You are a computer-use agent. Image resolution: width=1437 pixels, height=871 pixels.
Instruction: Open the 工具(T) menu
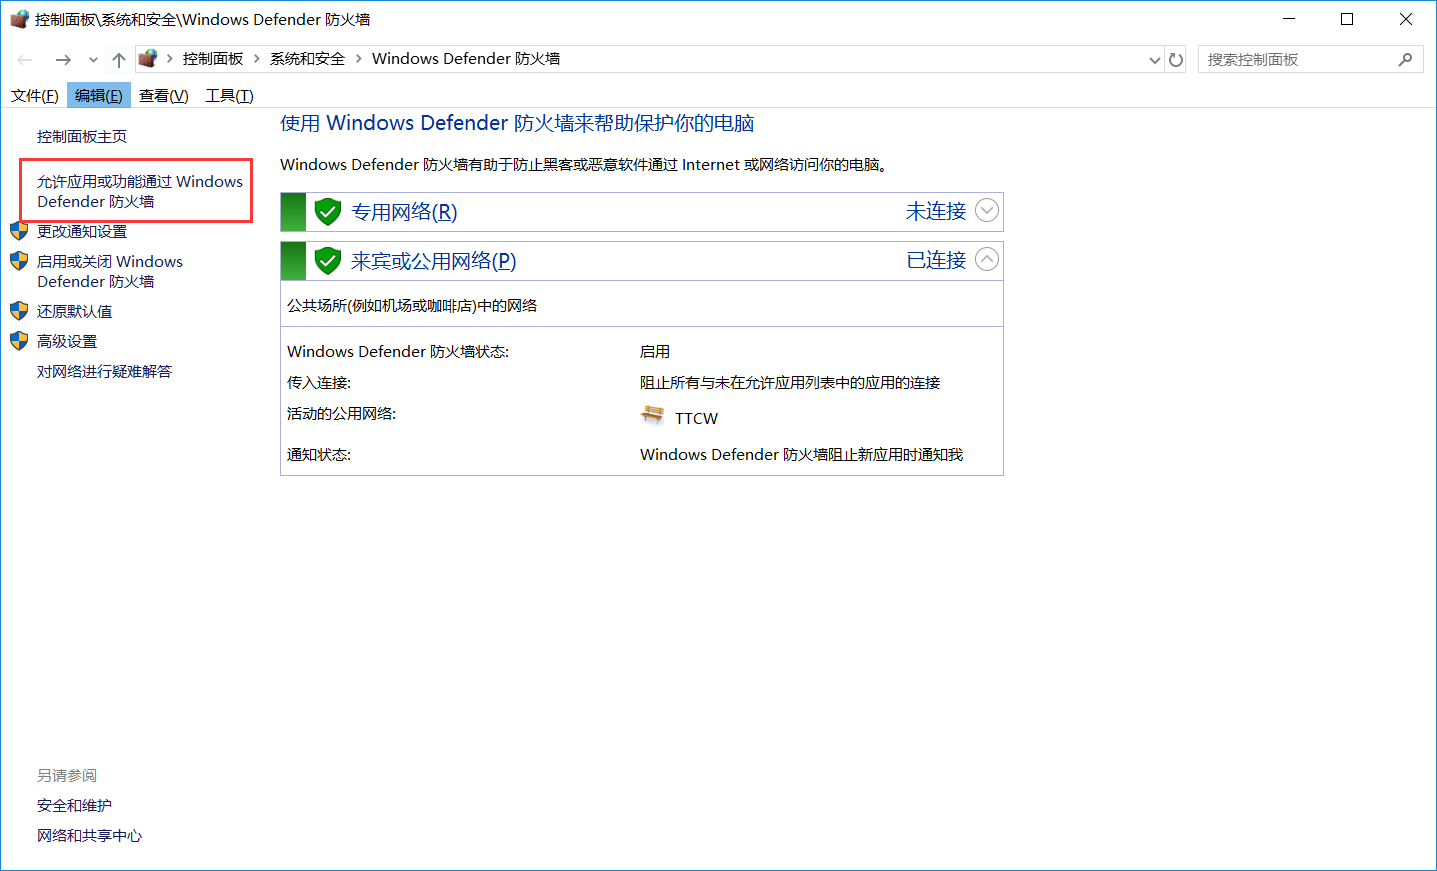(x=229, y=96)
